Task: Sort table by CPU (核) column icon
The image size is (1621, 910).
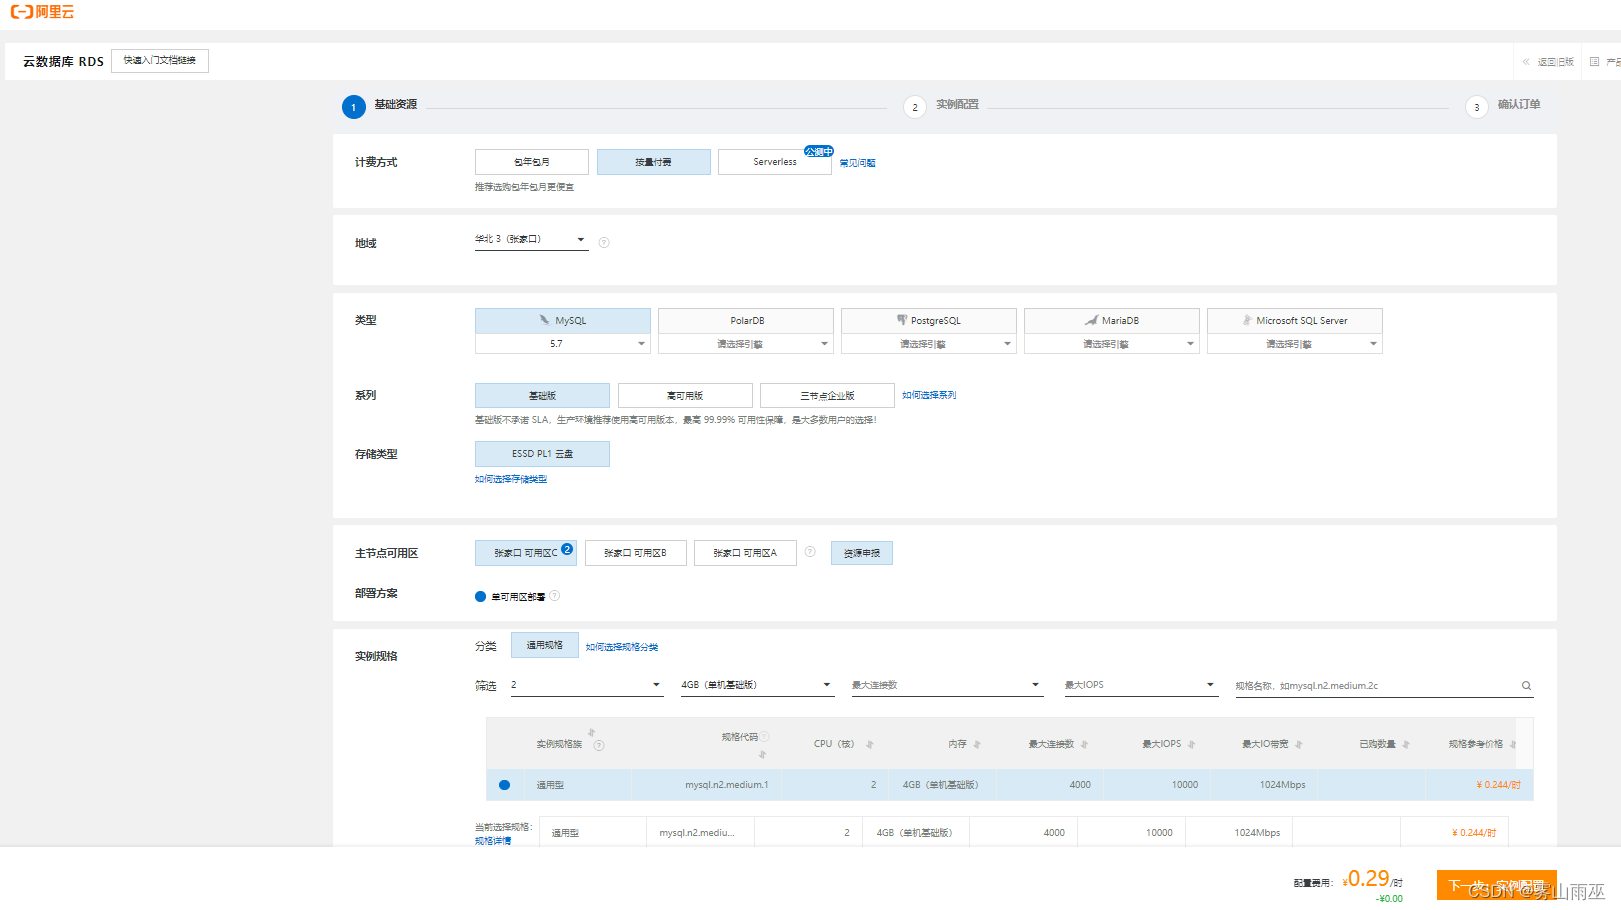Action: 869,744
